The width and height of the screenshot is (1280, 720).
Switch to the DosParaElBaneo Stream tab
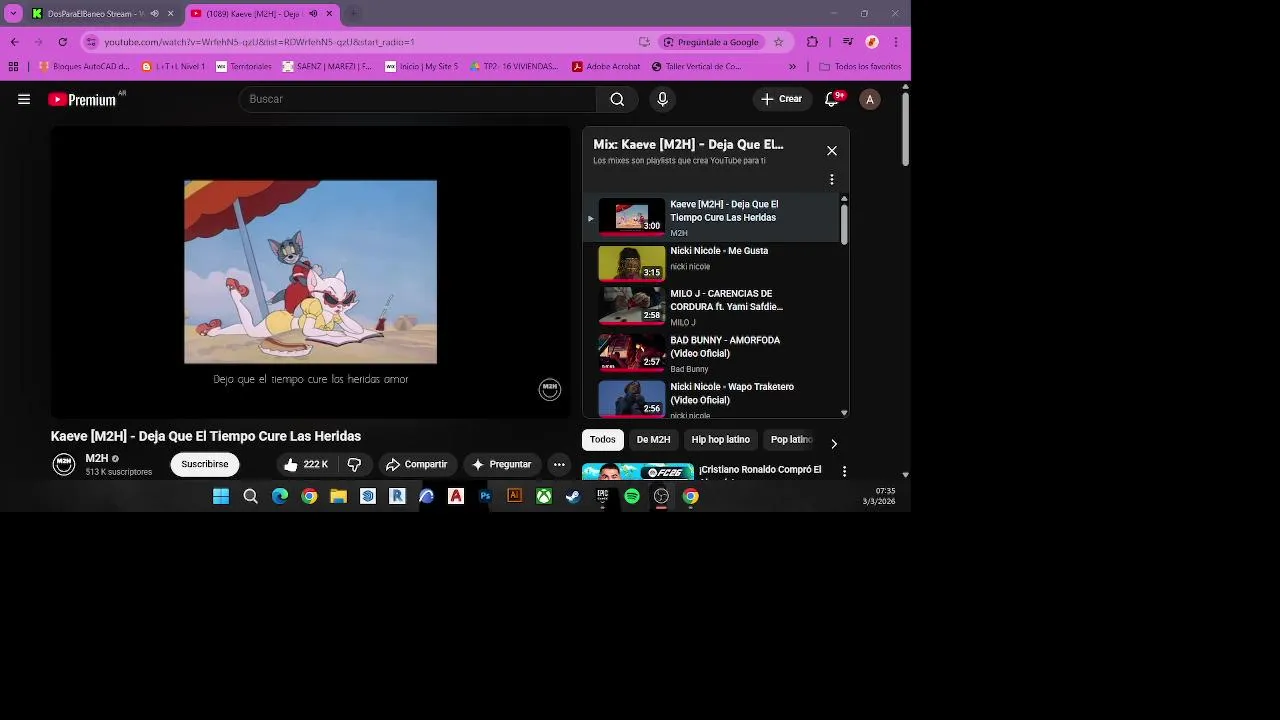97,14
